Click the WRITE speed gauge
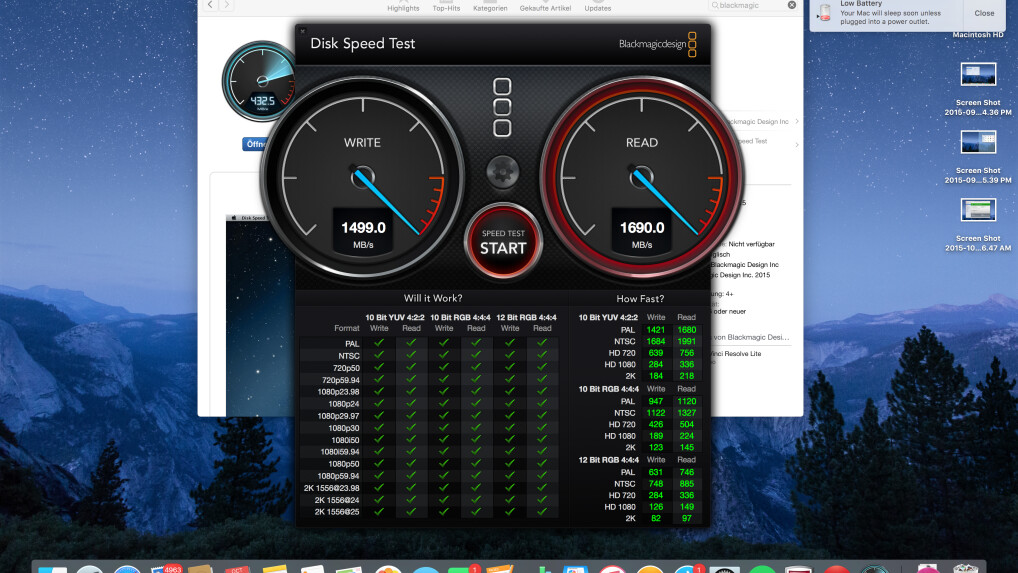This screenshot has width=1018, height=573. click(362, 177)
